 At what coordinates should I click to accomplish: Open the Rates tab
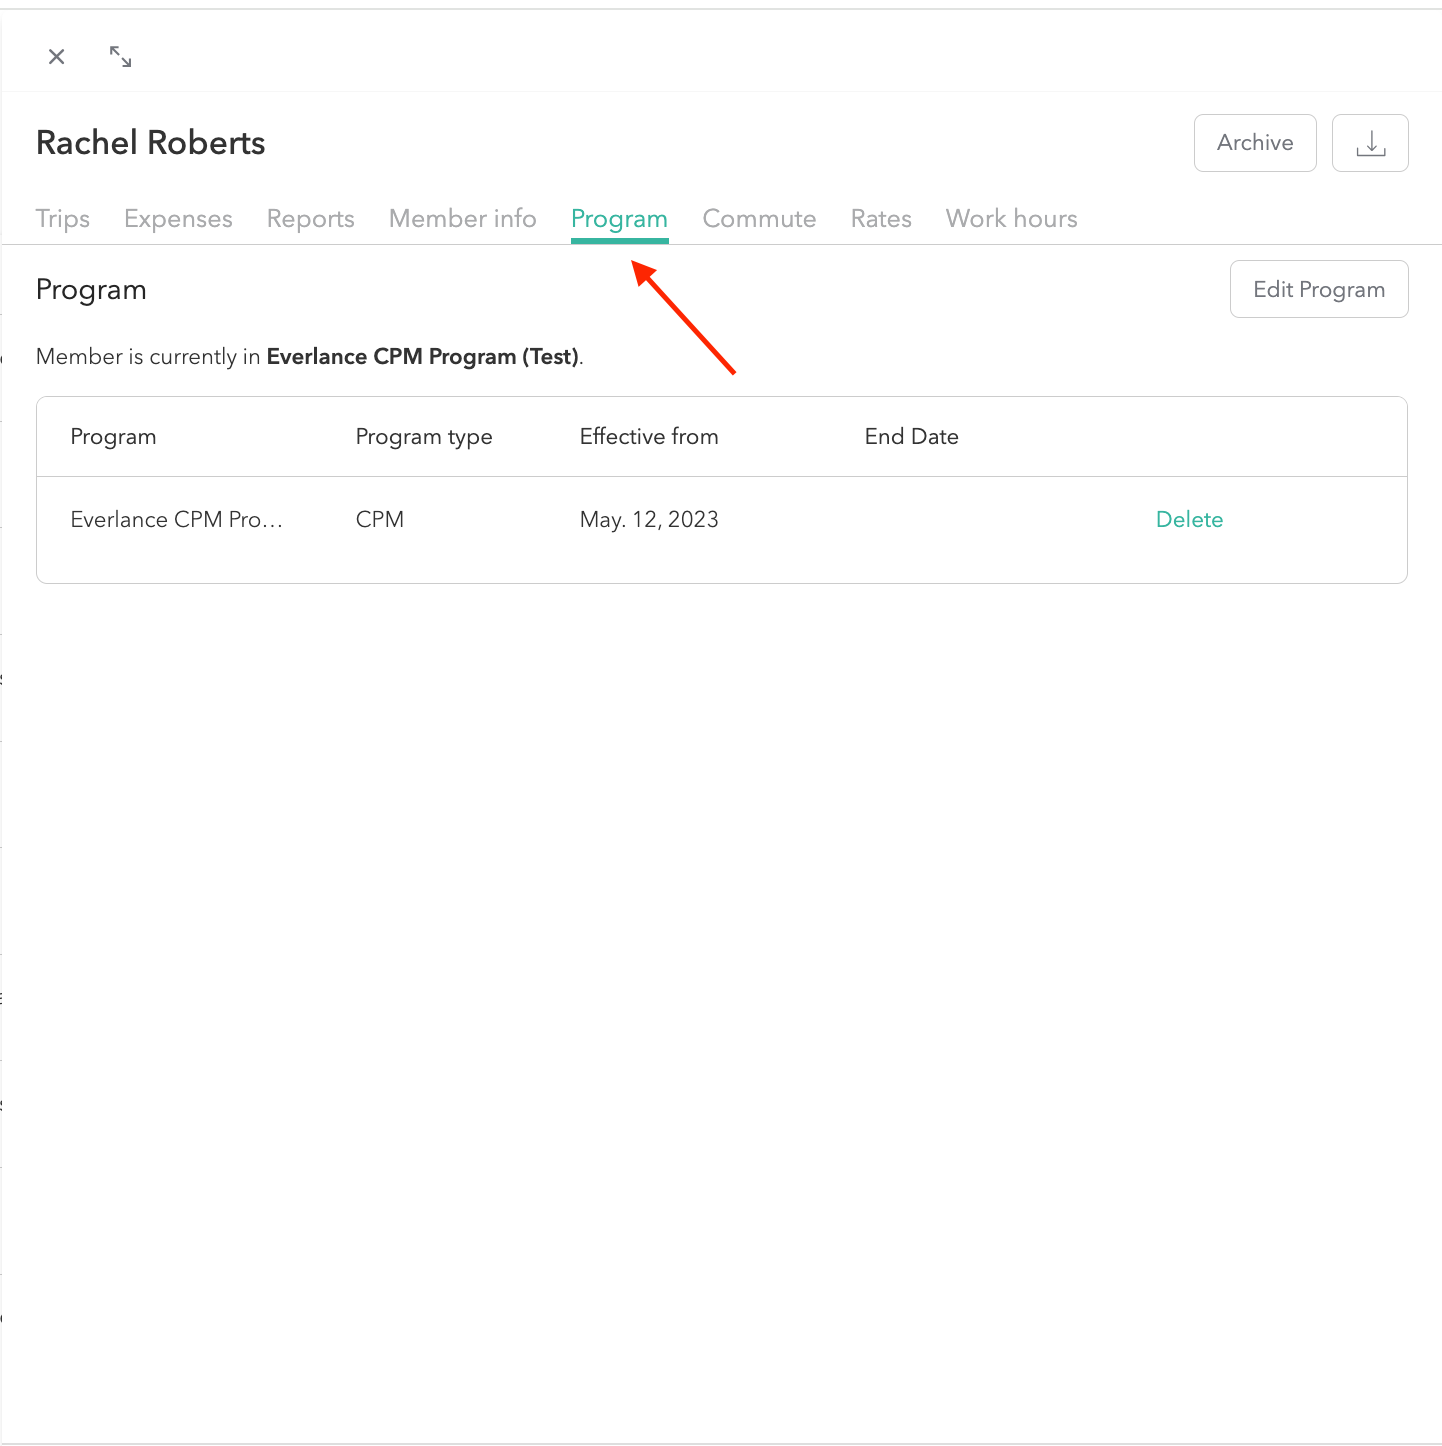881,219
